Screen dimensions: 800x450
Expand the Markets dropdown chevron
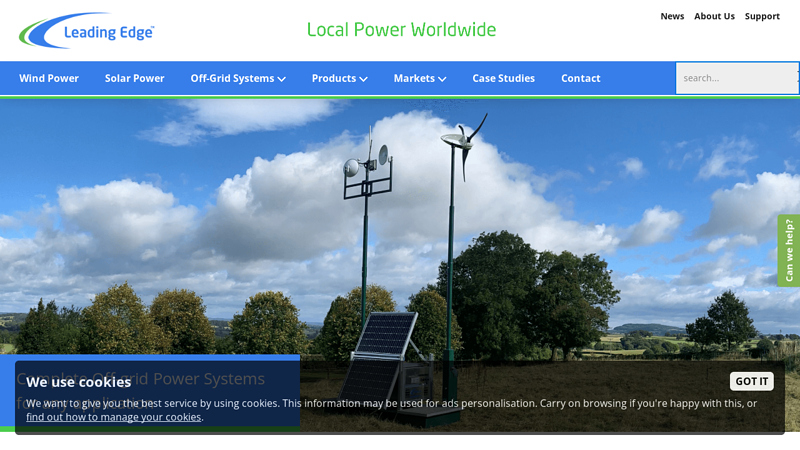[x=442, y=79]
